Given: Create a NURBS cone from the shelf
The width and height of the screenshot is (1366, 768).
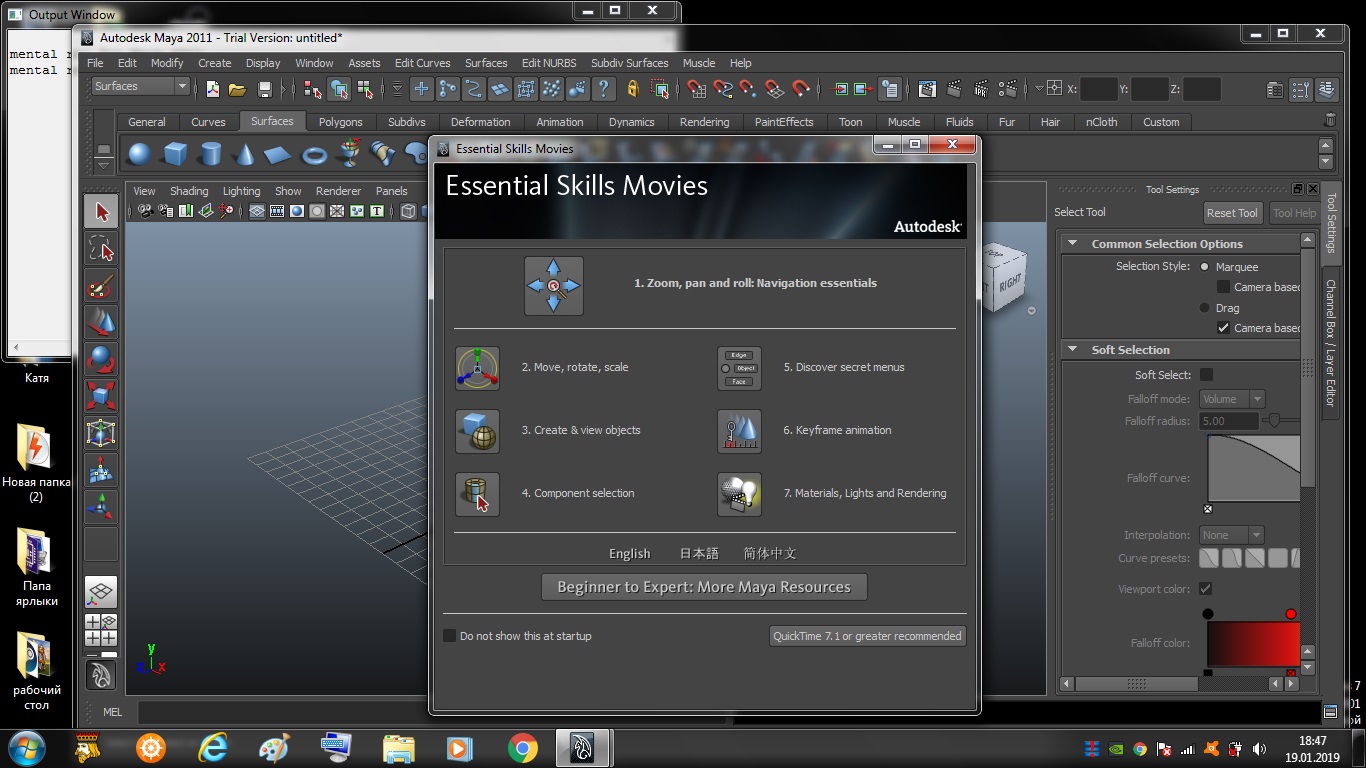Looking at the screenshot, I should coord(245,154).
